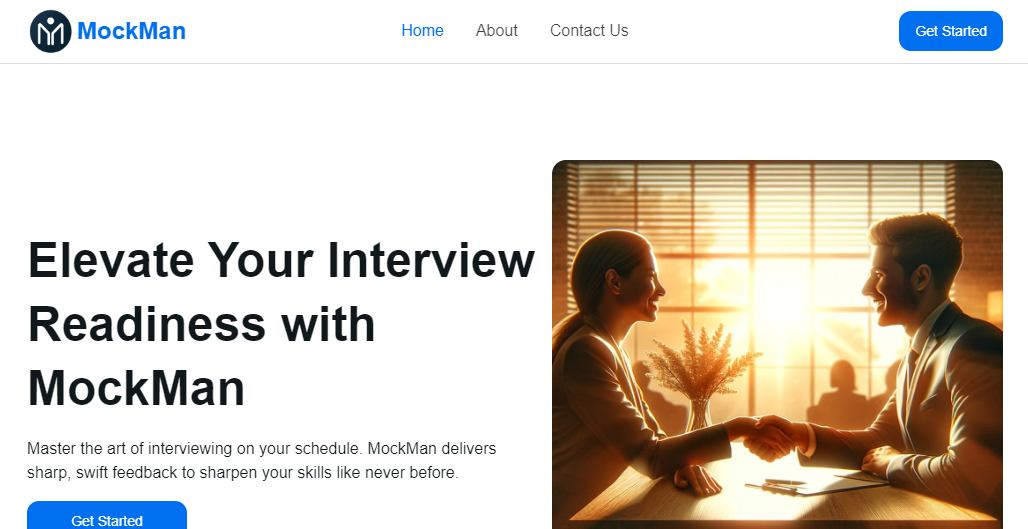Click the heading line 'Elevate Your Interview'
This screenshot has height=529, width=1028.
tap(281, 260)
